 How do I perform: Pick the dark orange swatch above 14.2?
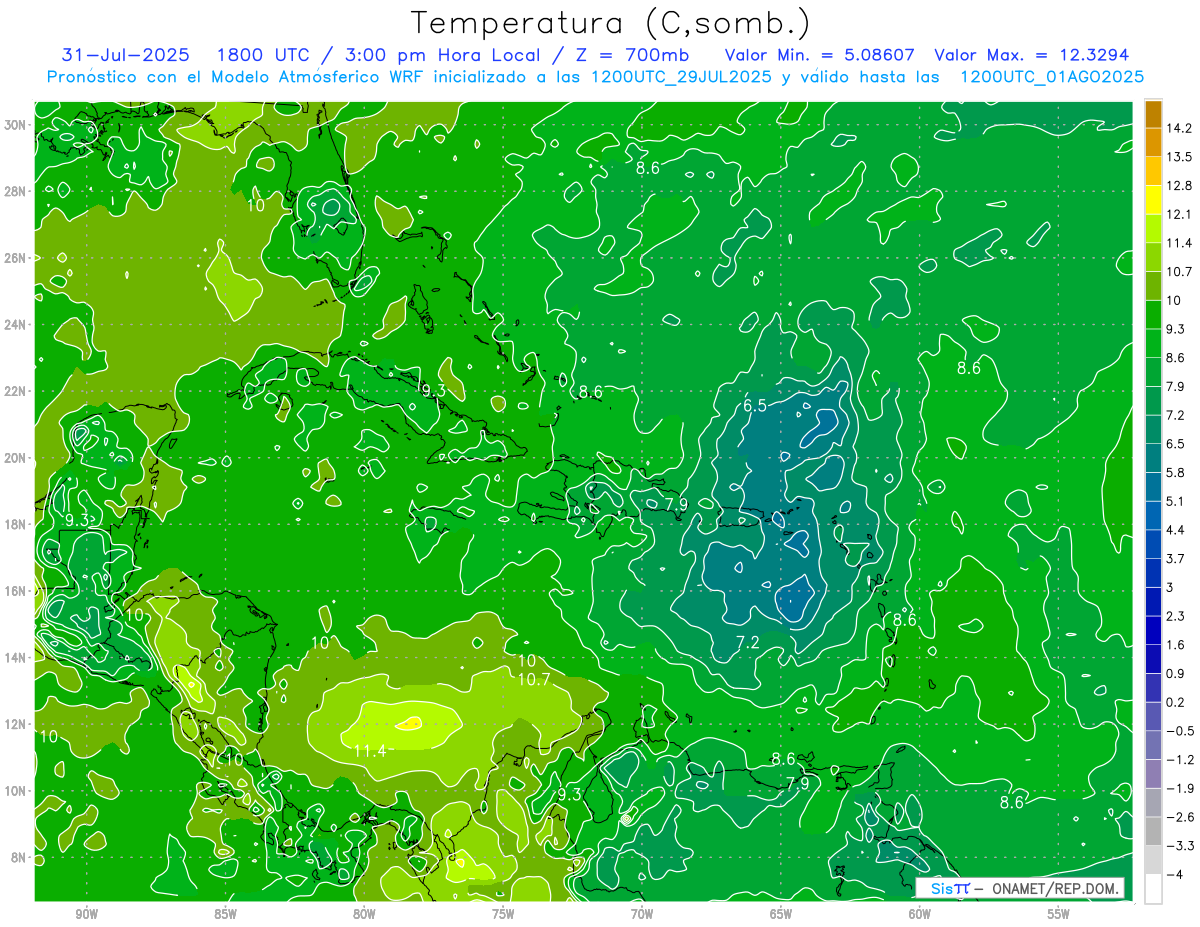tap(1153, 114)
